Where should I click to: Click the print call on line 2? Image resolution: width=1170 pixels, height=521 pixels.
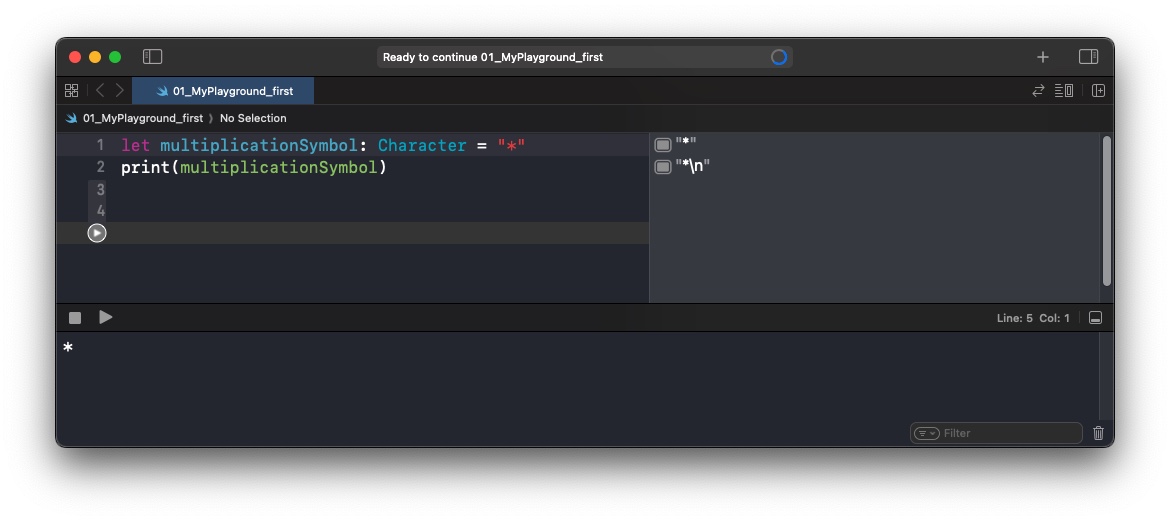146,167
